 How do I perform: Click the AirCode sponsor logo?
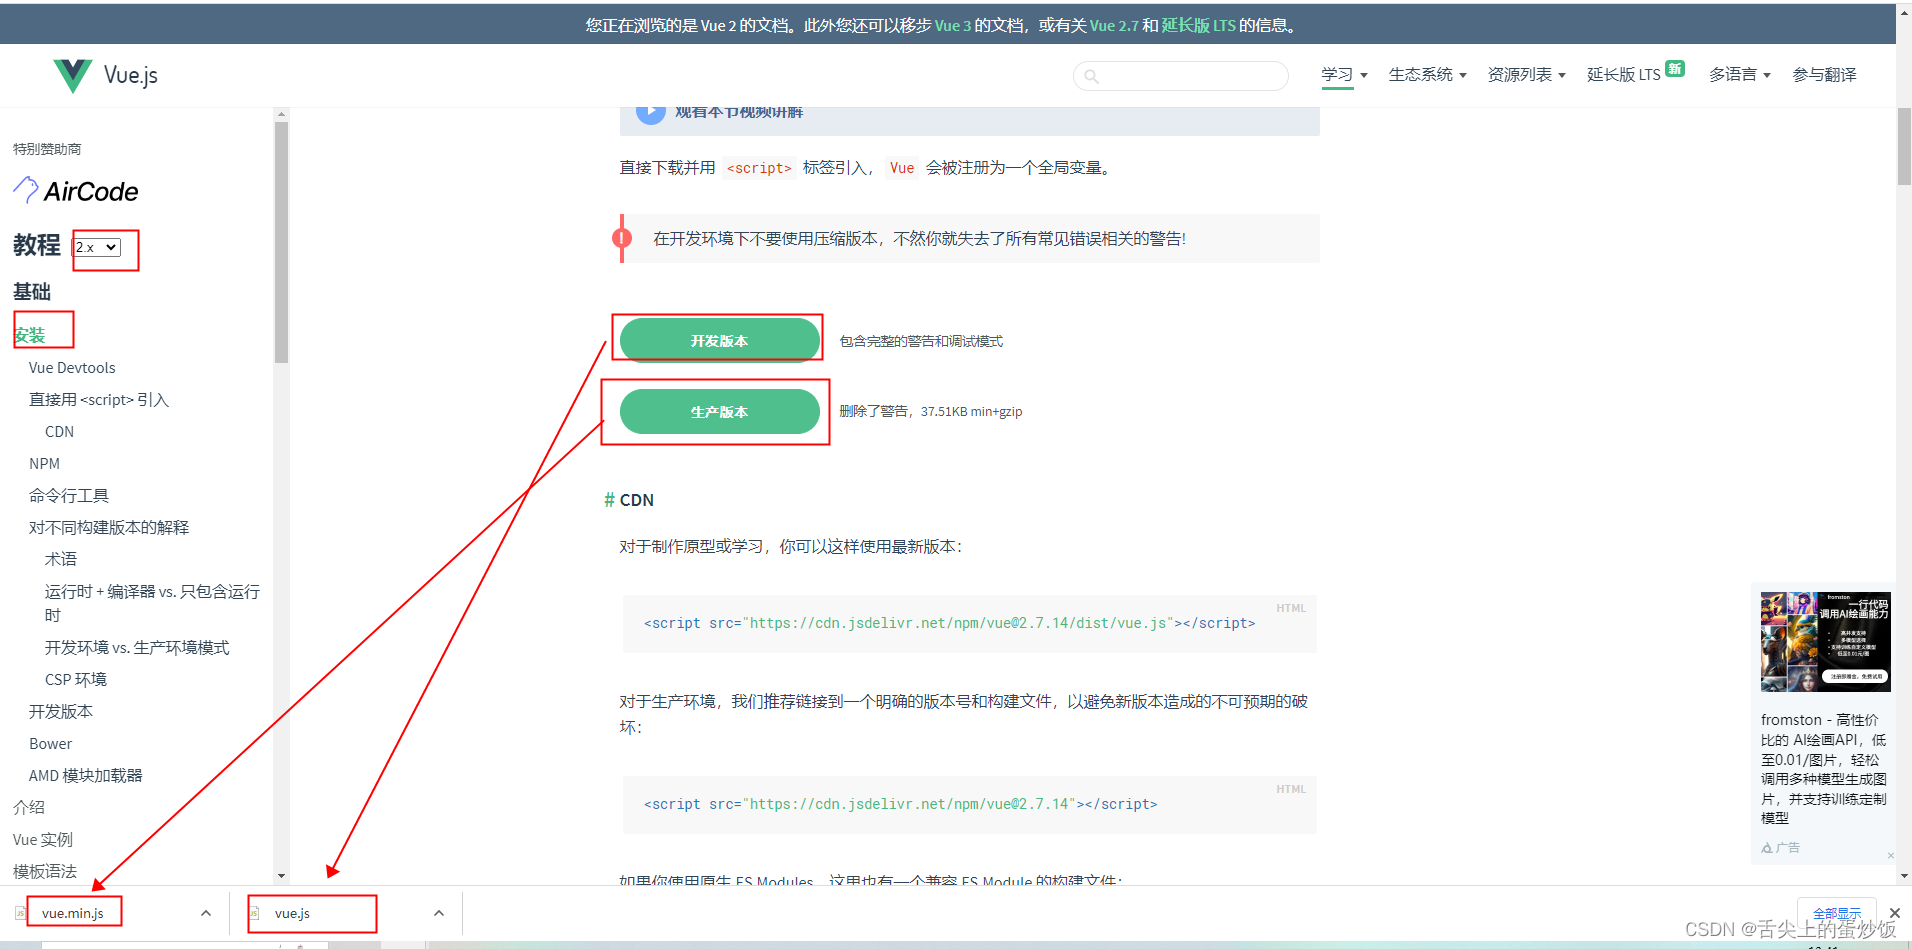(x=76, y=191)
